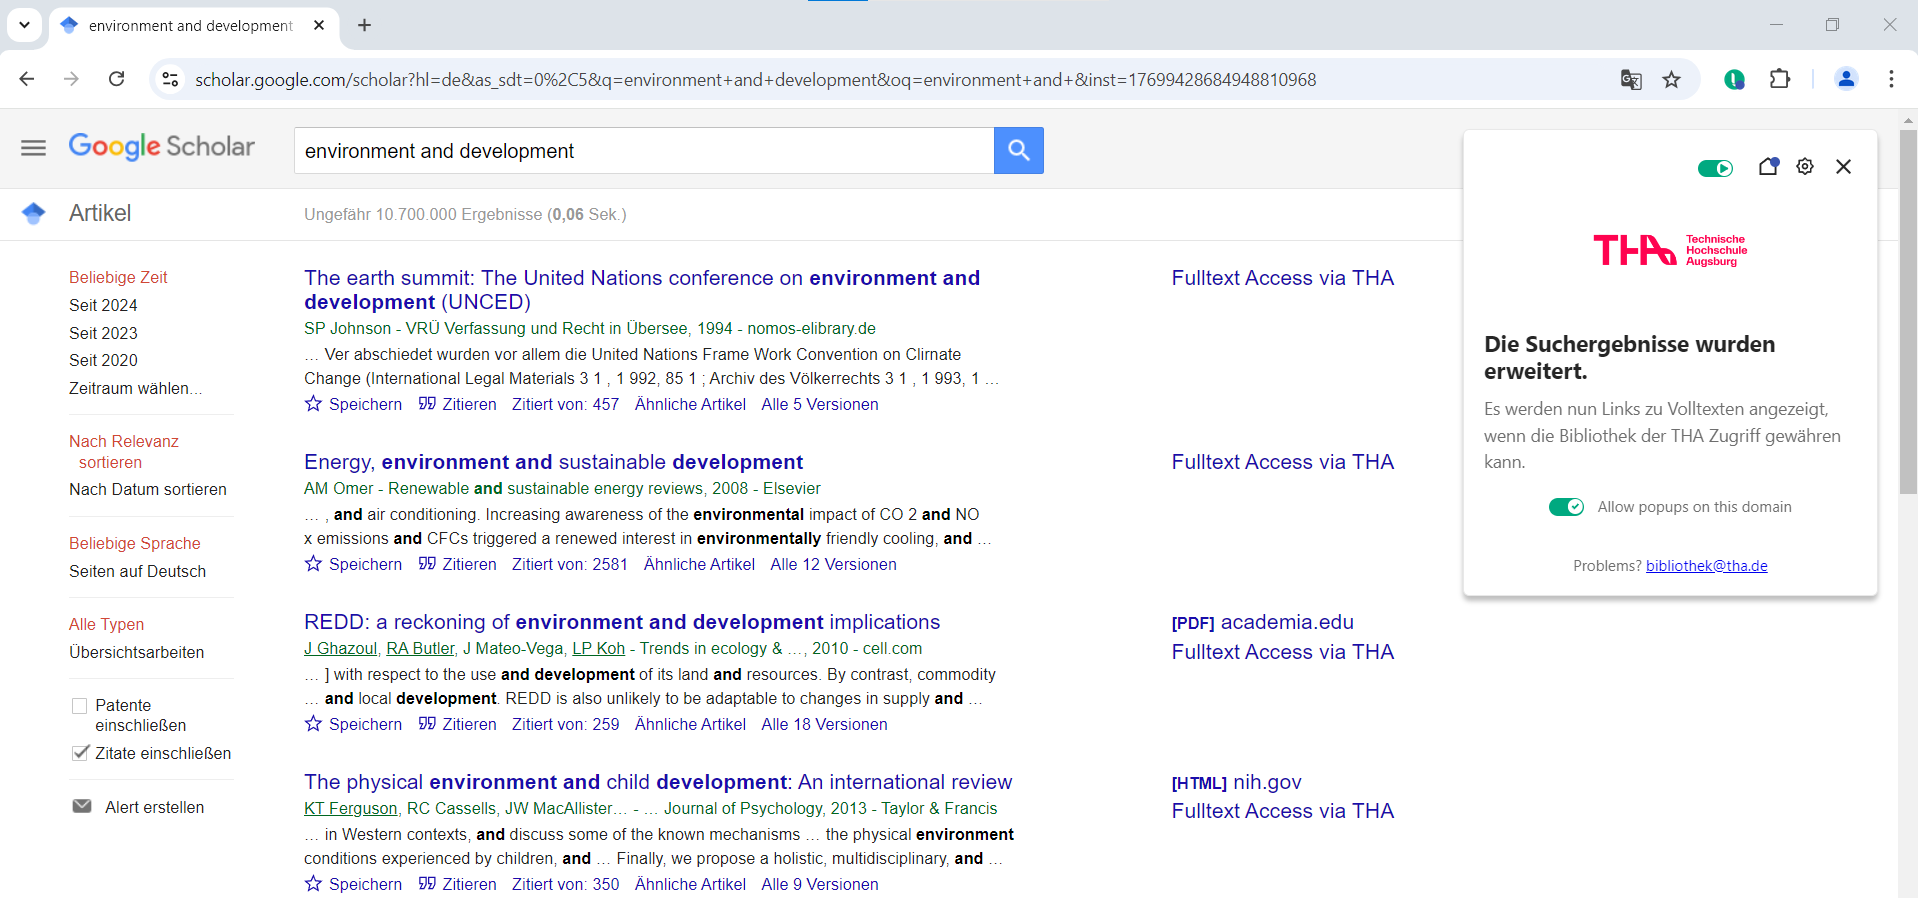This screenshot has height=898, width=1918.
Task: Save Energy article with star icon
Action: (313, 564)
